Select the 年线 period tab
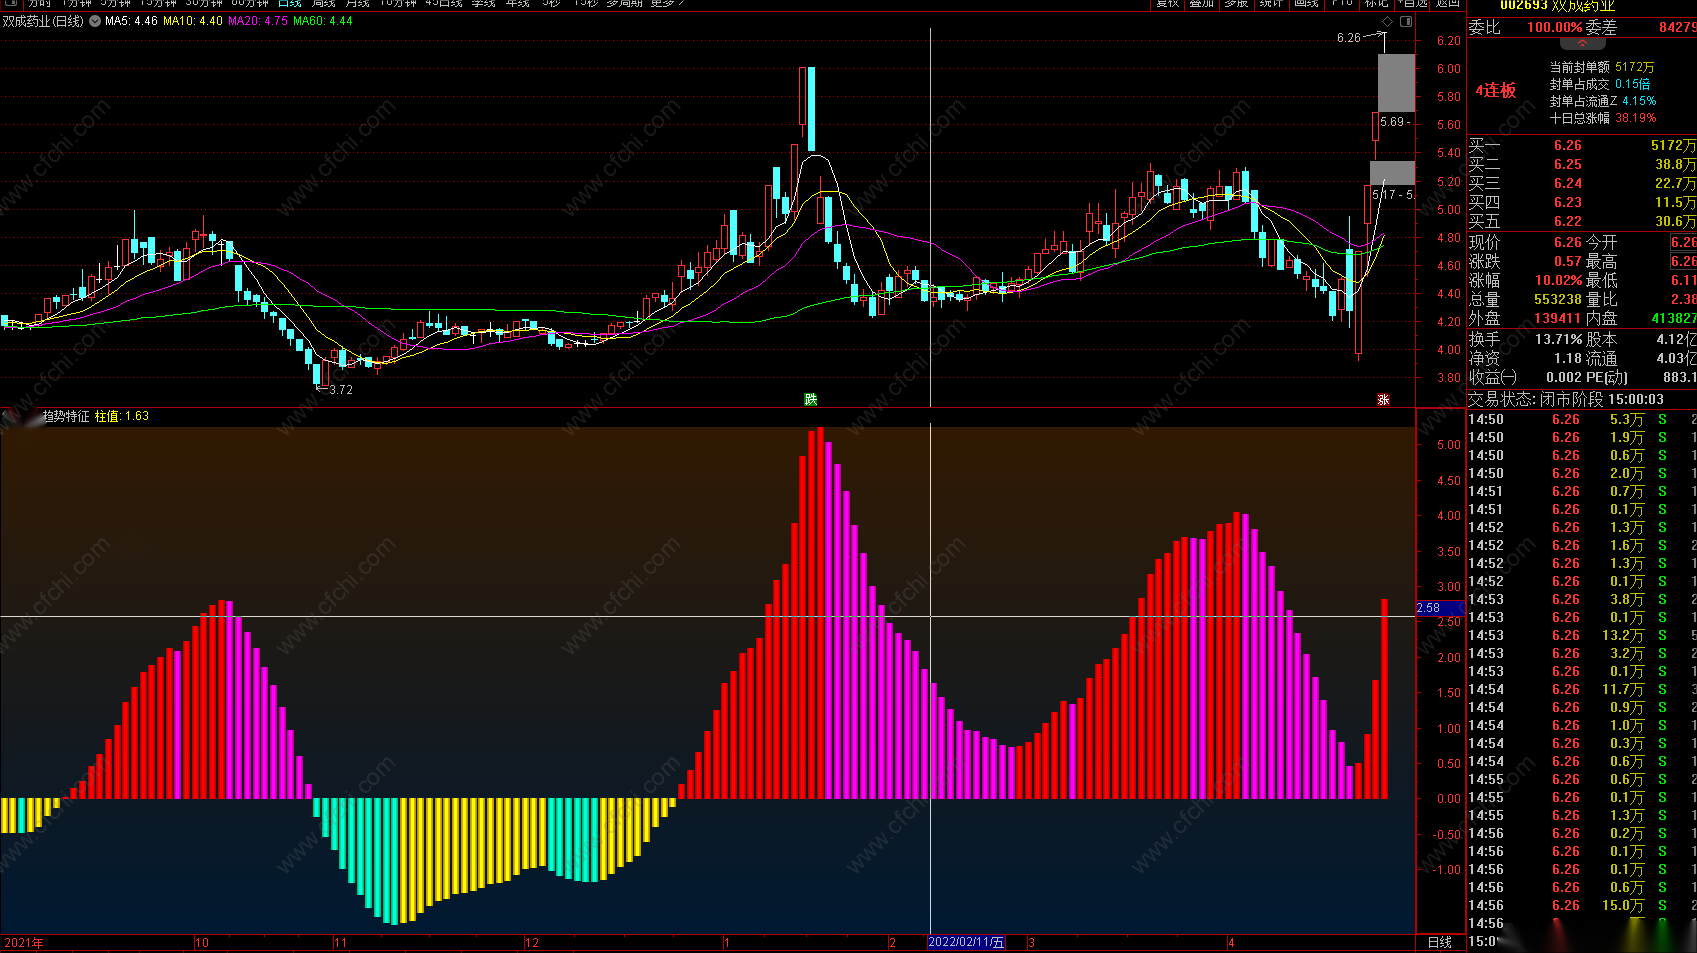The width and height of the screenshot is (1697, 953). (x=518, y=4)
